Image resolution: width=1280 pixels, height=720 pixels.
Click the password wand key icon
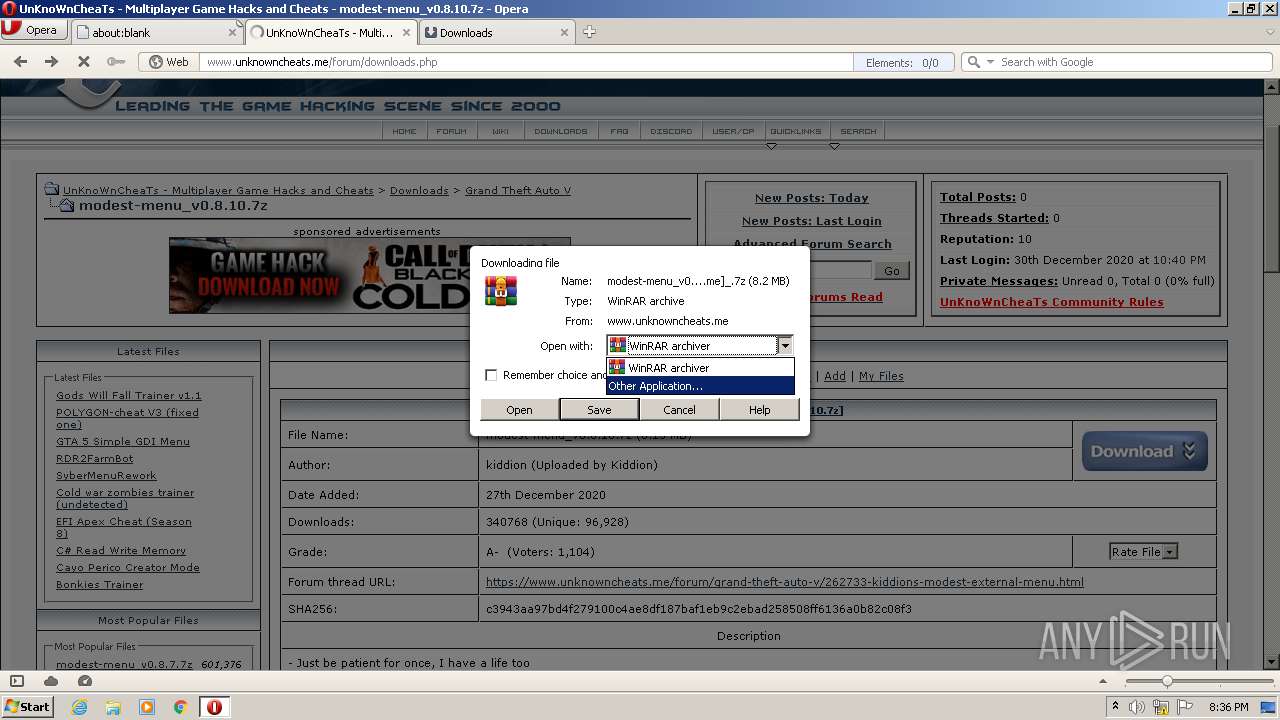coord(116,62)
